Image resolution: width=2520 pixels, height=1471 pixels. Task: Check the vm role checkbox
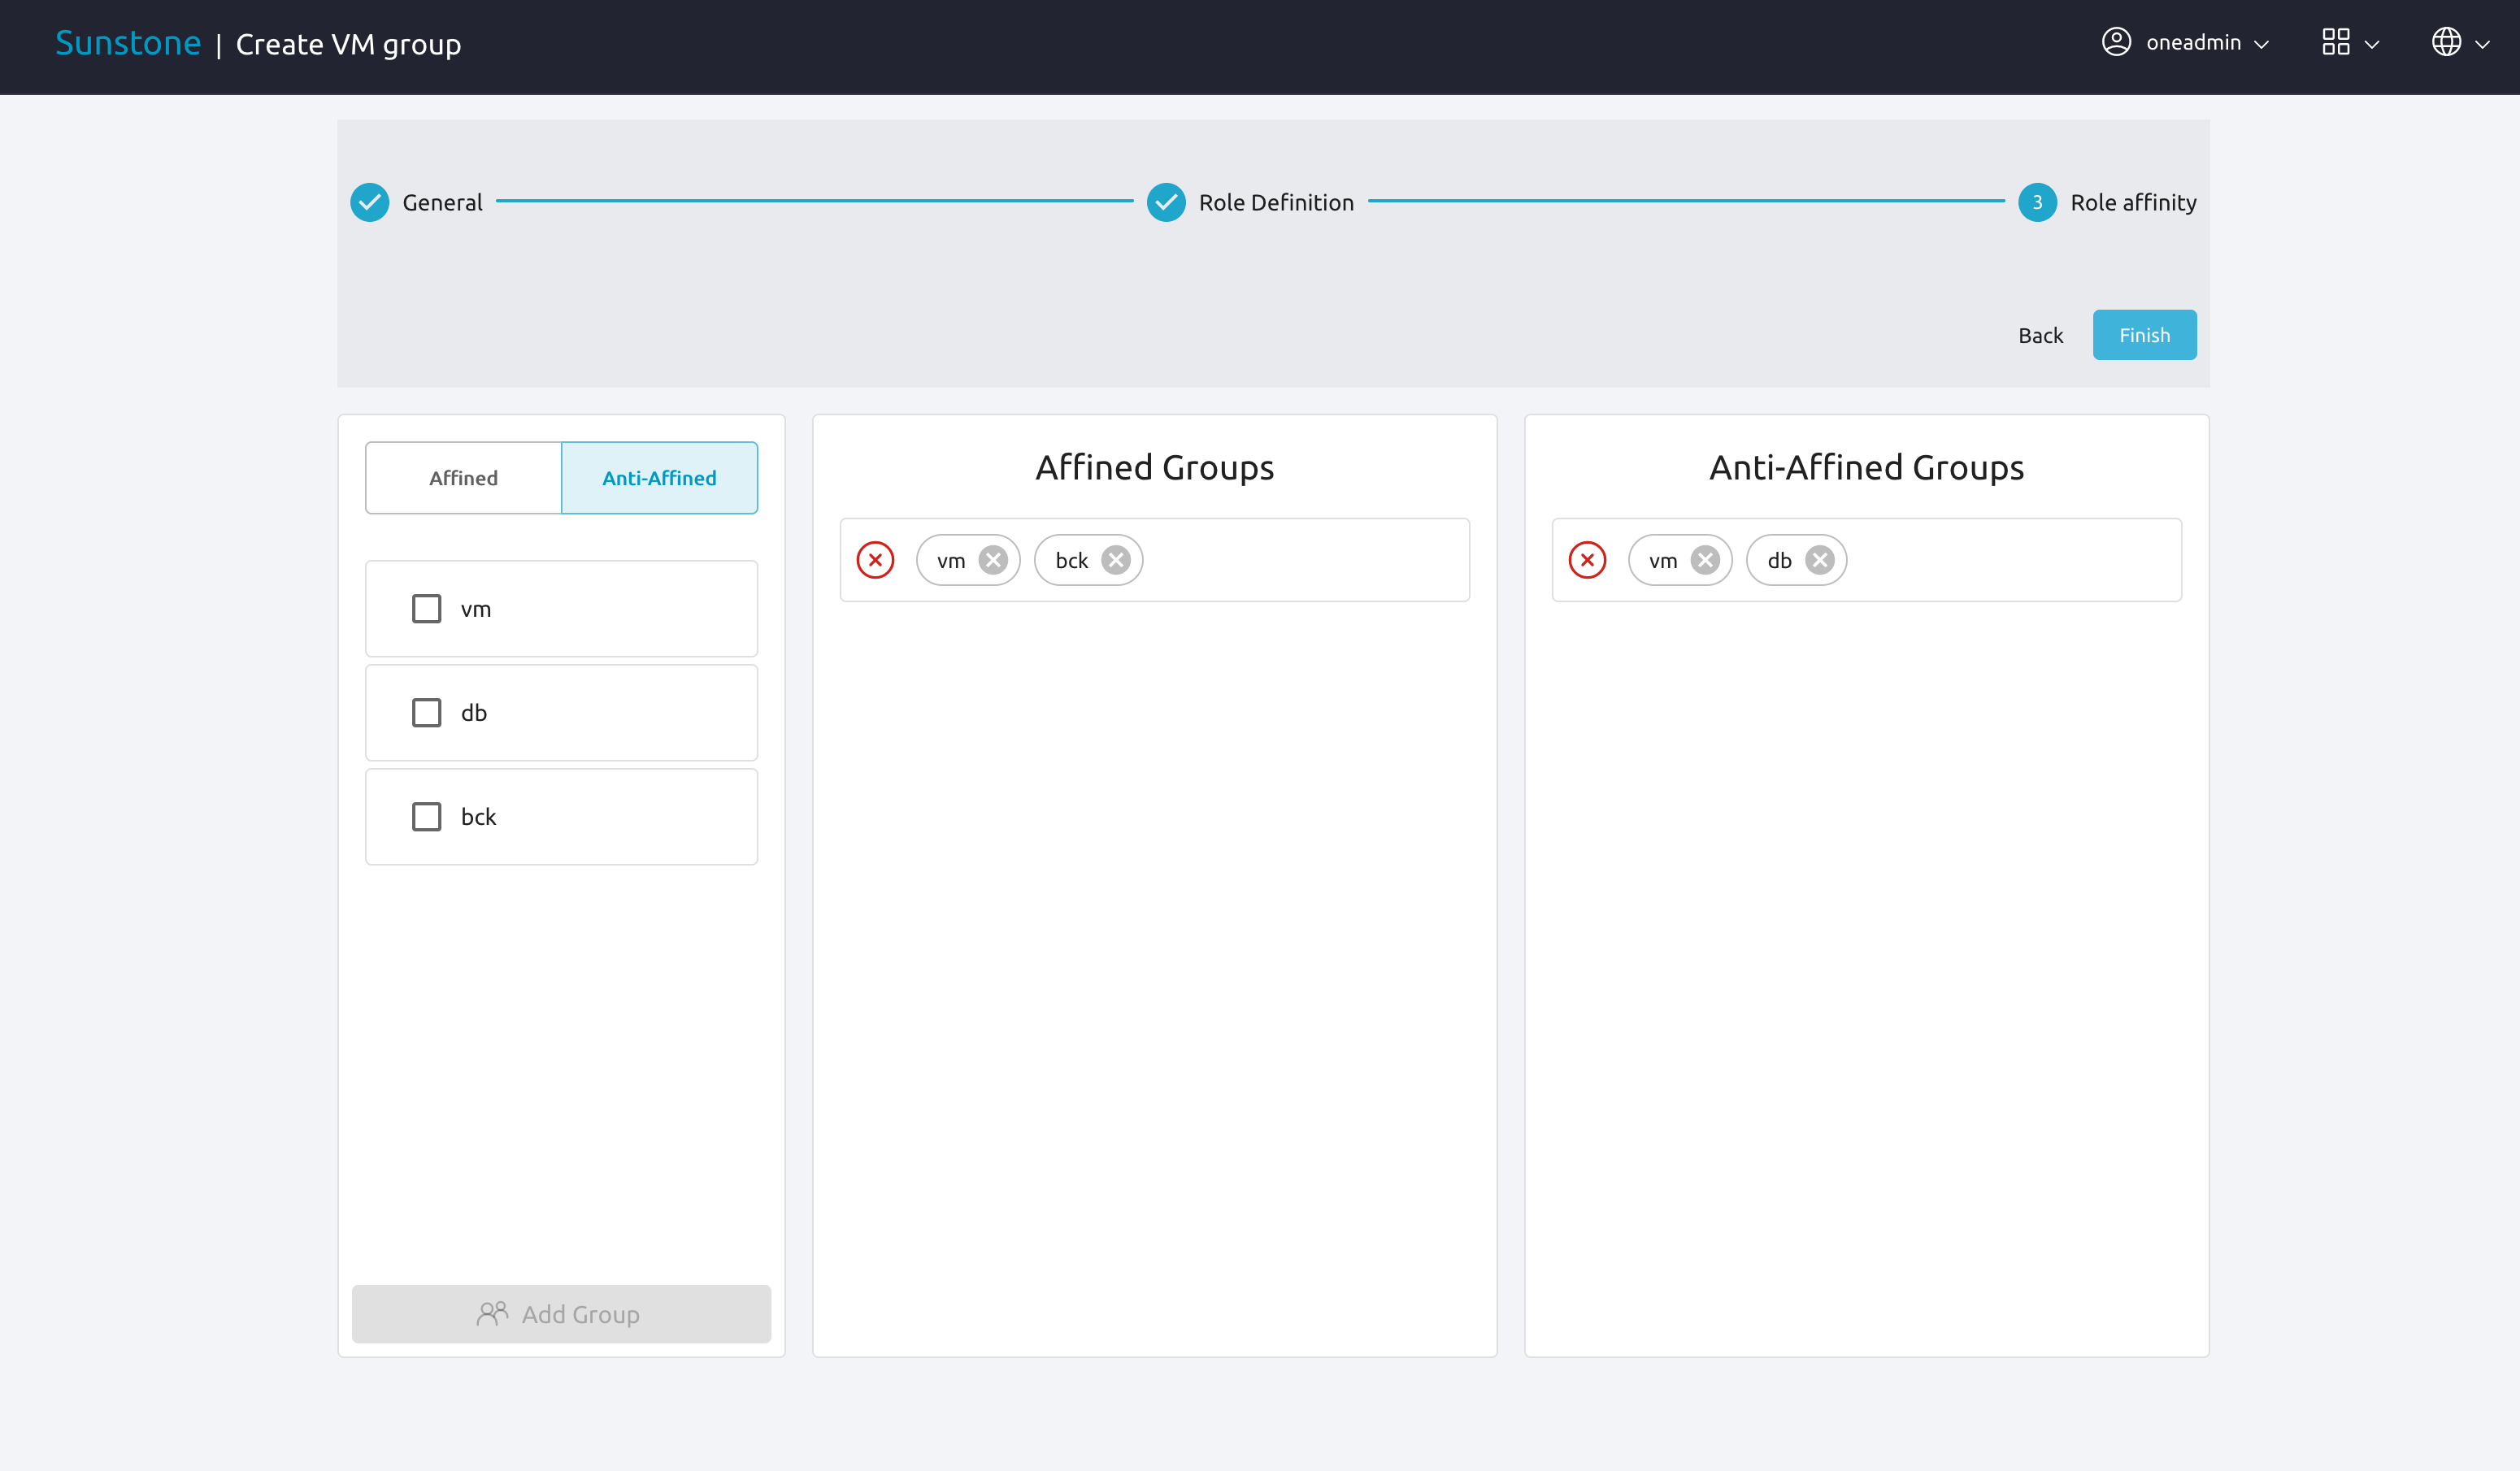coord(427,609)
